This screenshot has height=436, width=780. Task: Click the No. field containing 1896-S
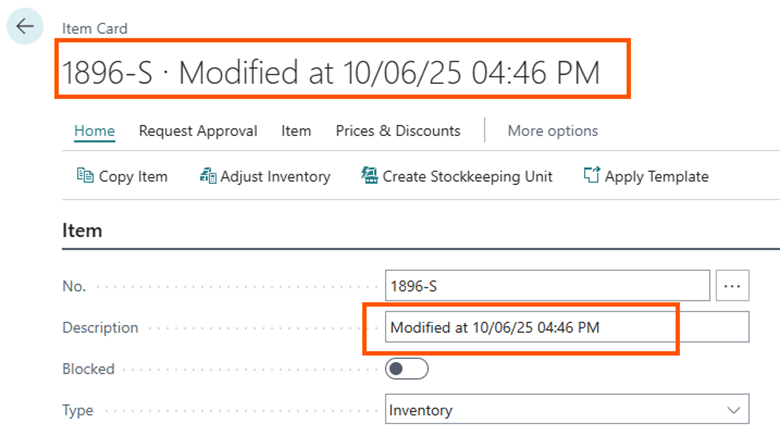coord(547,286)
